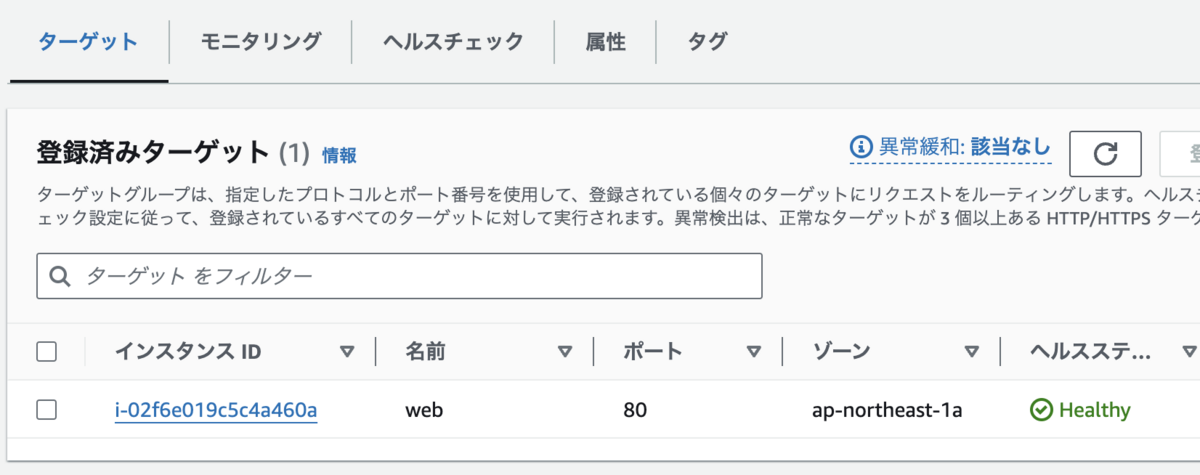Expand sort options for ポート column

[x=754, y=351]
